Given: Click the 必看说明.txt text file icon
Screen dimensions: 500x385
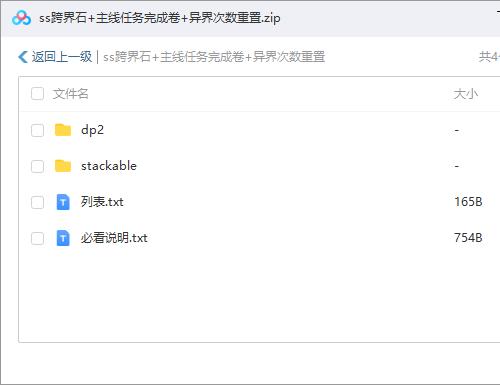Looking at the screenshot, I should [x=63, y=238].
